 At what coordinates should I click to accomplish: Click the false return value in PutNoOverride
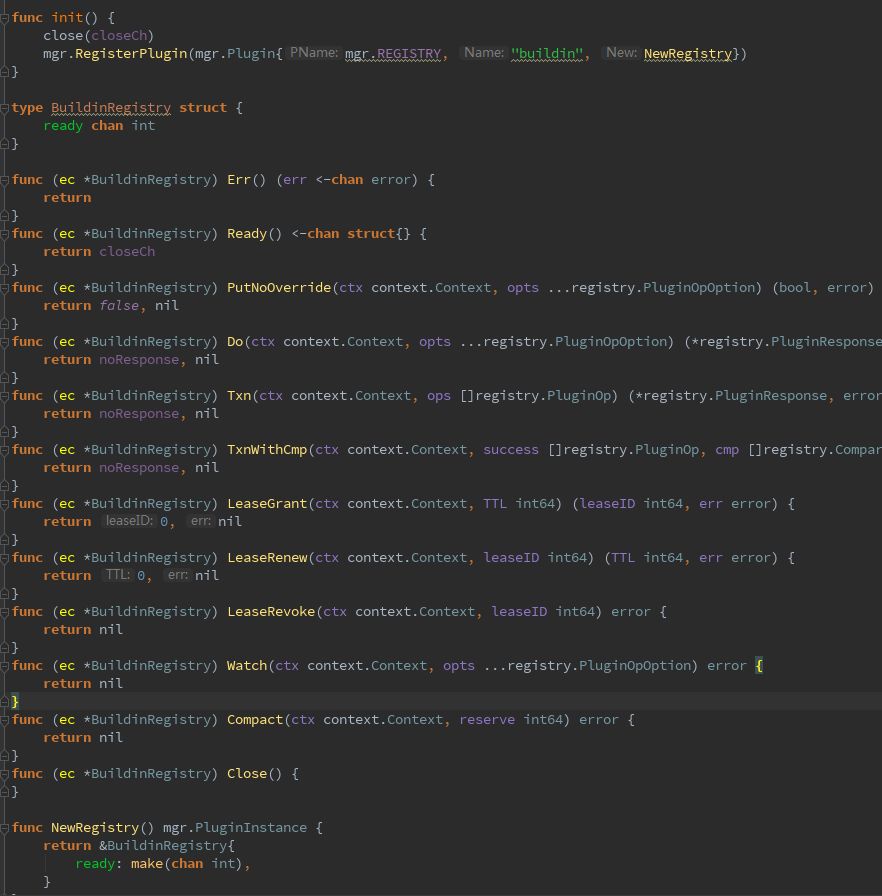pos(119,306)
